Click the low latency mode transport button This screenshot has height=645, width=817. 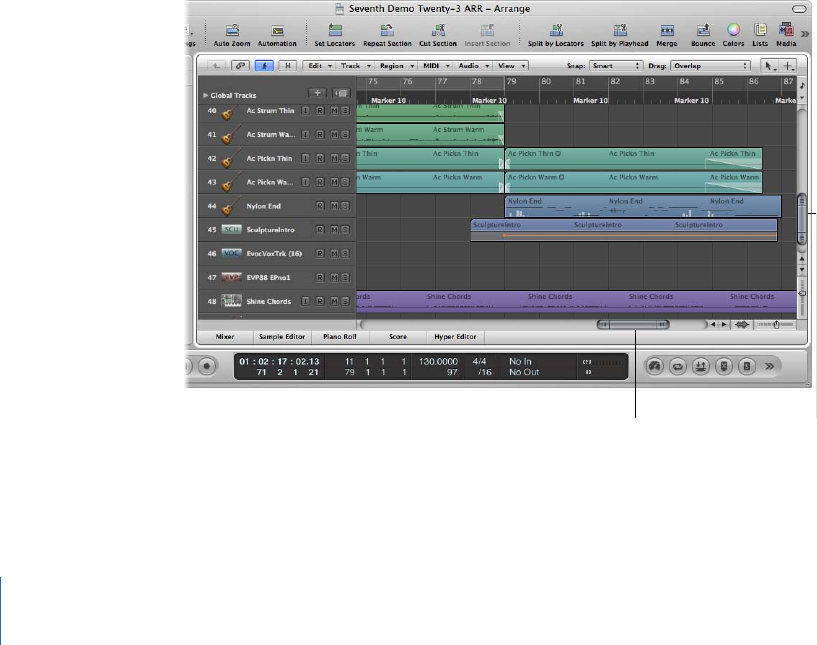pyautogui.click(x=654, y=366)
